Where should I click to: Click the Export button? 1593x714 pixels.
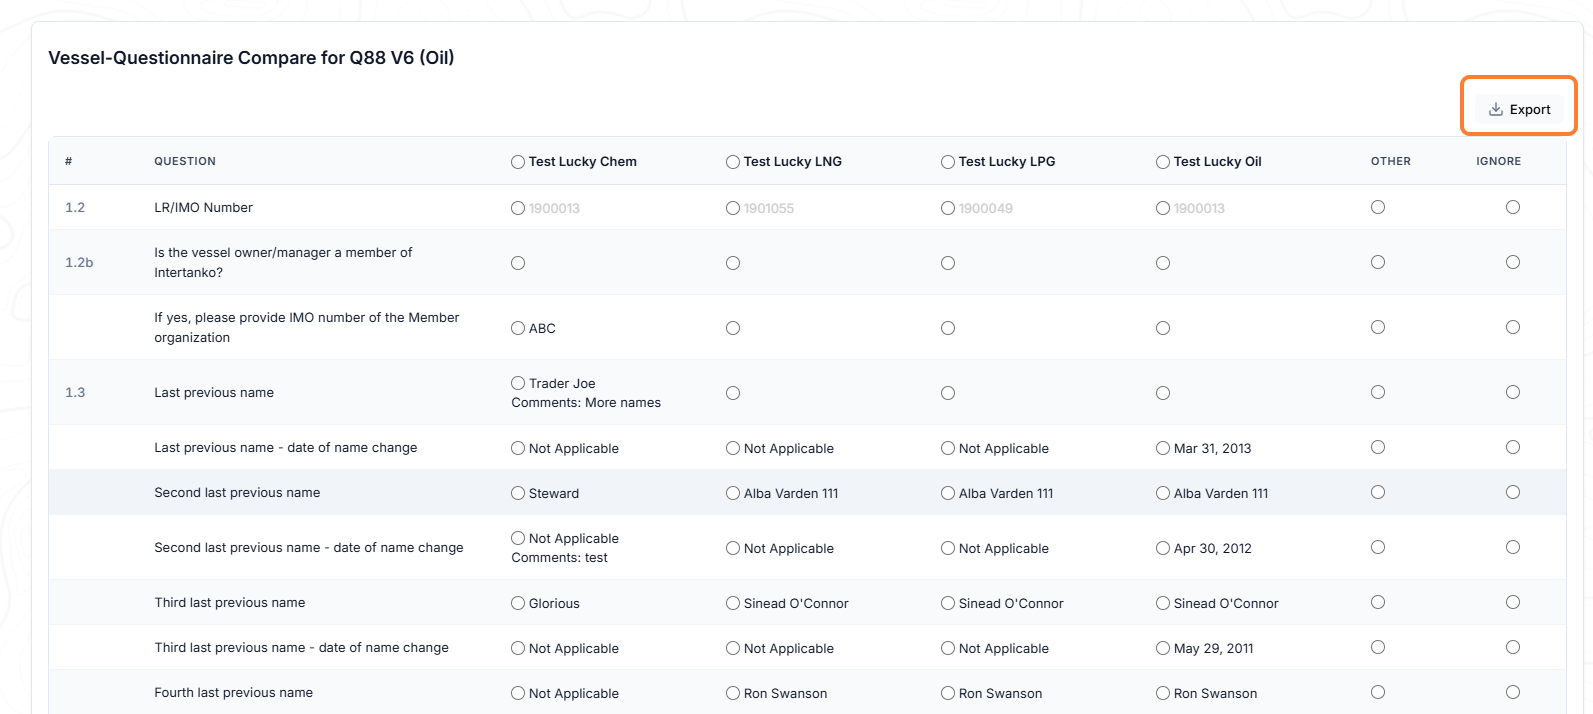(1519, 110)
